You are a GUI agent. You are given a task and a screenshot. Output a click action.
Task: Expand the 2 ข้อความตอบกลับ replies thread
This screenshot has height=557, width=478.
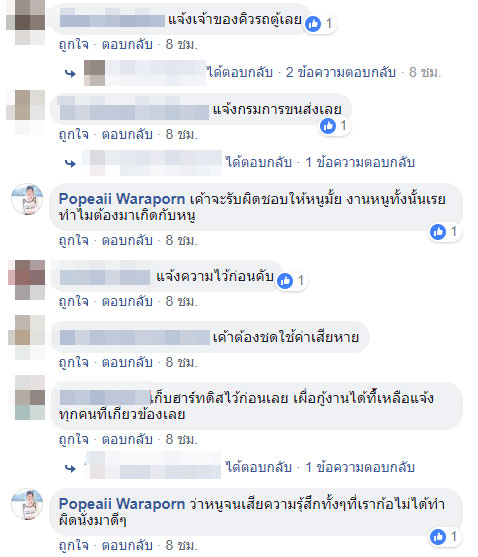341,72
